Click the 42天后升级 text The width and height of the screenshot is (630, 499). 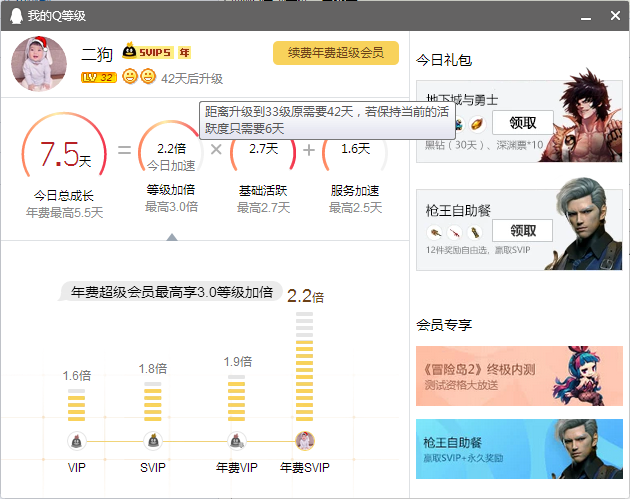coord(192,79)
